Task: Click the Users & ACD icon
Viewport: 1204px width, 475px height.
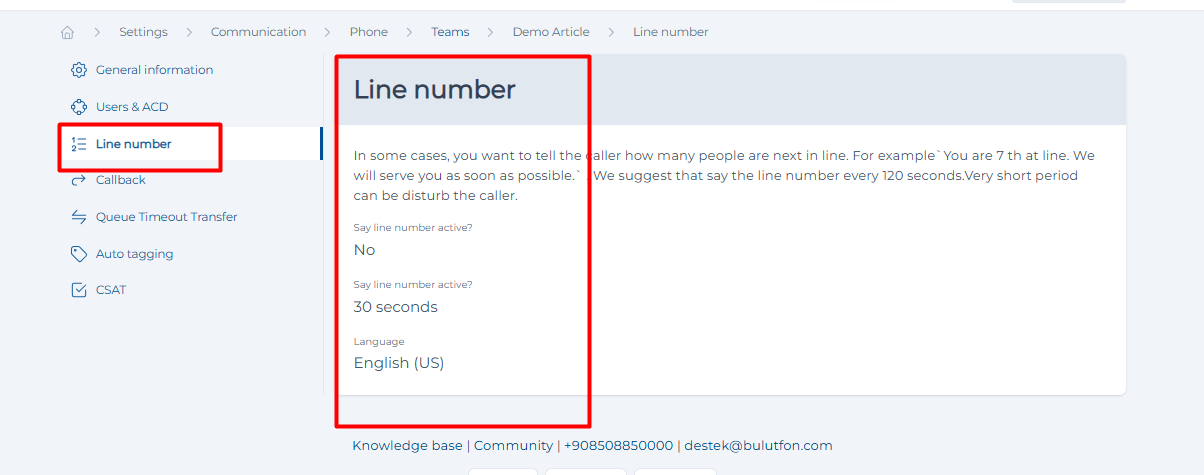Action: pos(79,107)
